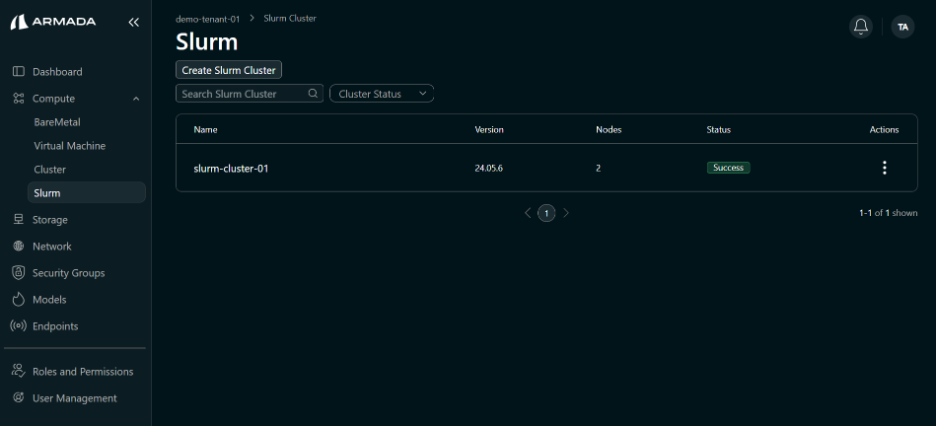Screen dimensions: 936x426
Task: Go to previous page arrow
Action: (528, 213)
